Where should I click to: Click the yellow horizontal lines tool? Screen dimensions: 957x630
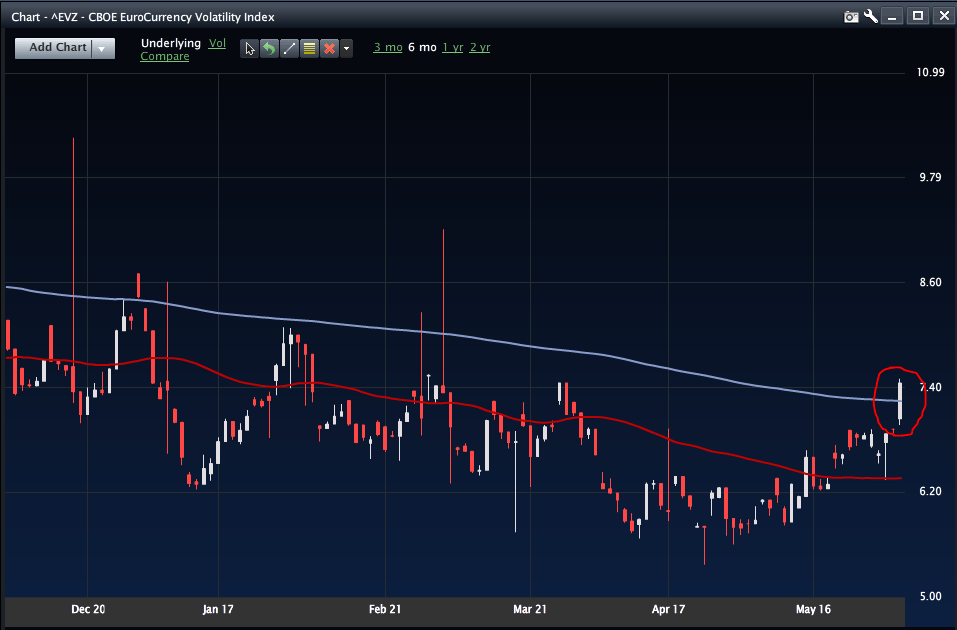click(x=309, y=48)
